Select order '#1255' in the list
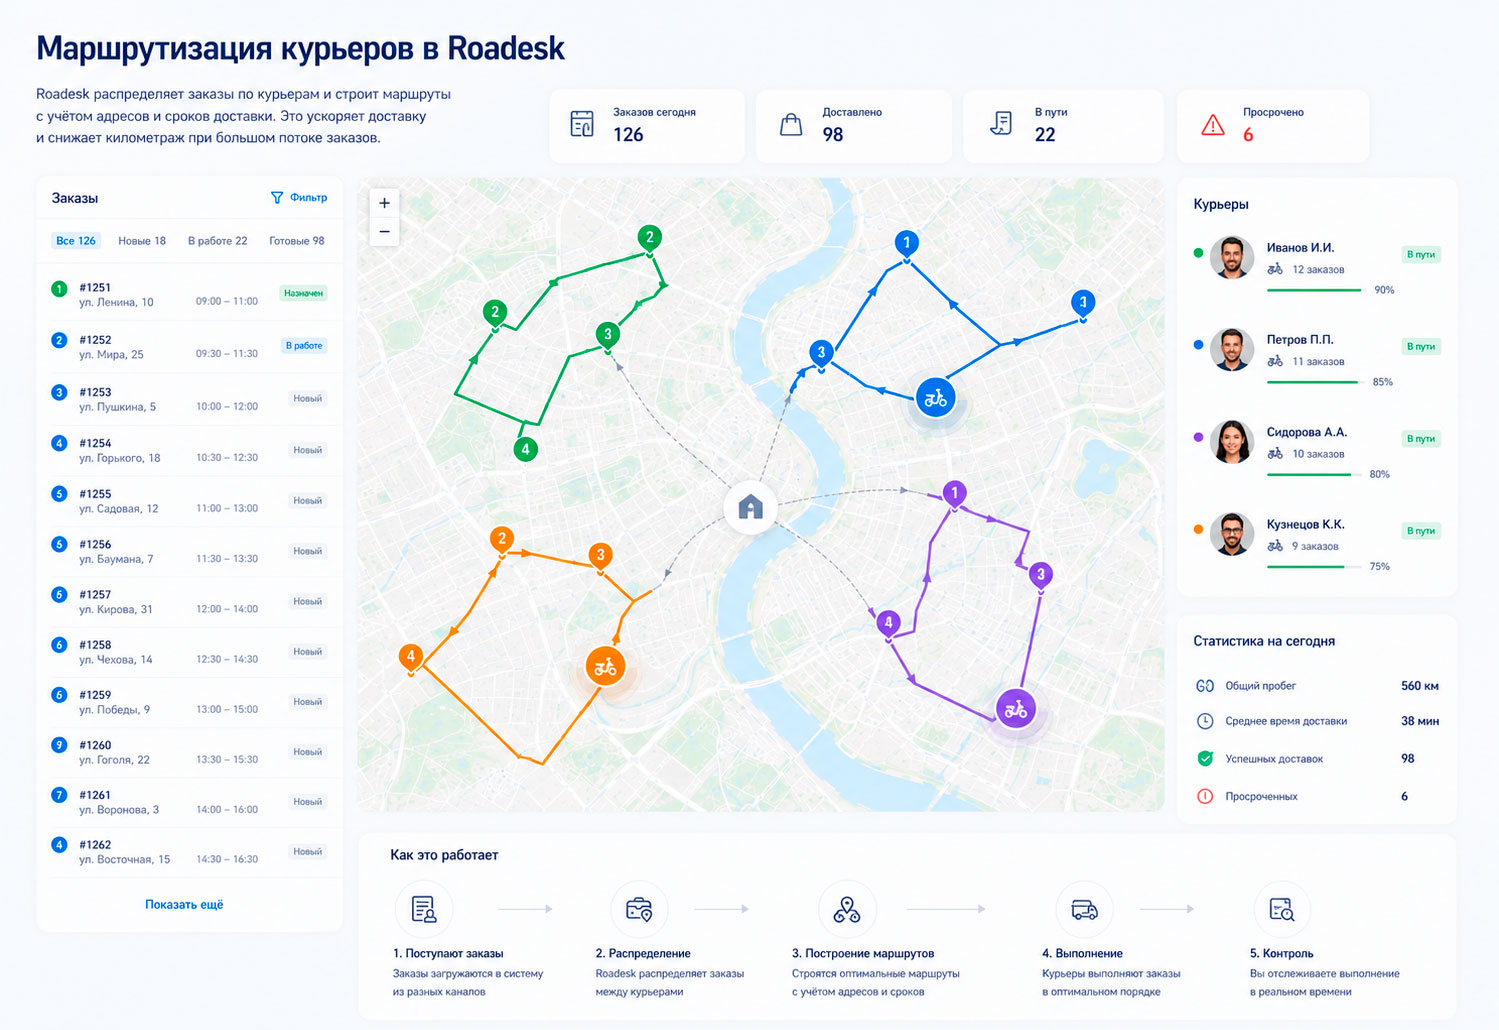The width and height of the screenshot is (1499, 1030). click(188, 501)
